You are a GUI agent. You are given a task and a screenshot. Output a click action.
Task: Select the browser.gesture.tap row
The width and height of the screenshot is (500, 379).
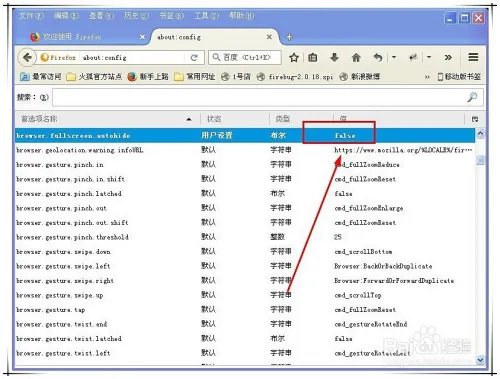click(x=245, y=310)
